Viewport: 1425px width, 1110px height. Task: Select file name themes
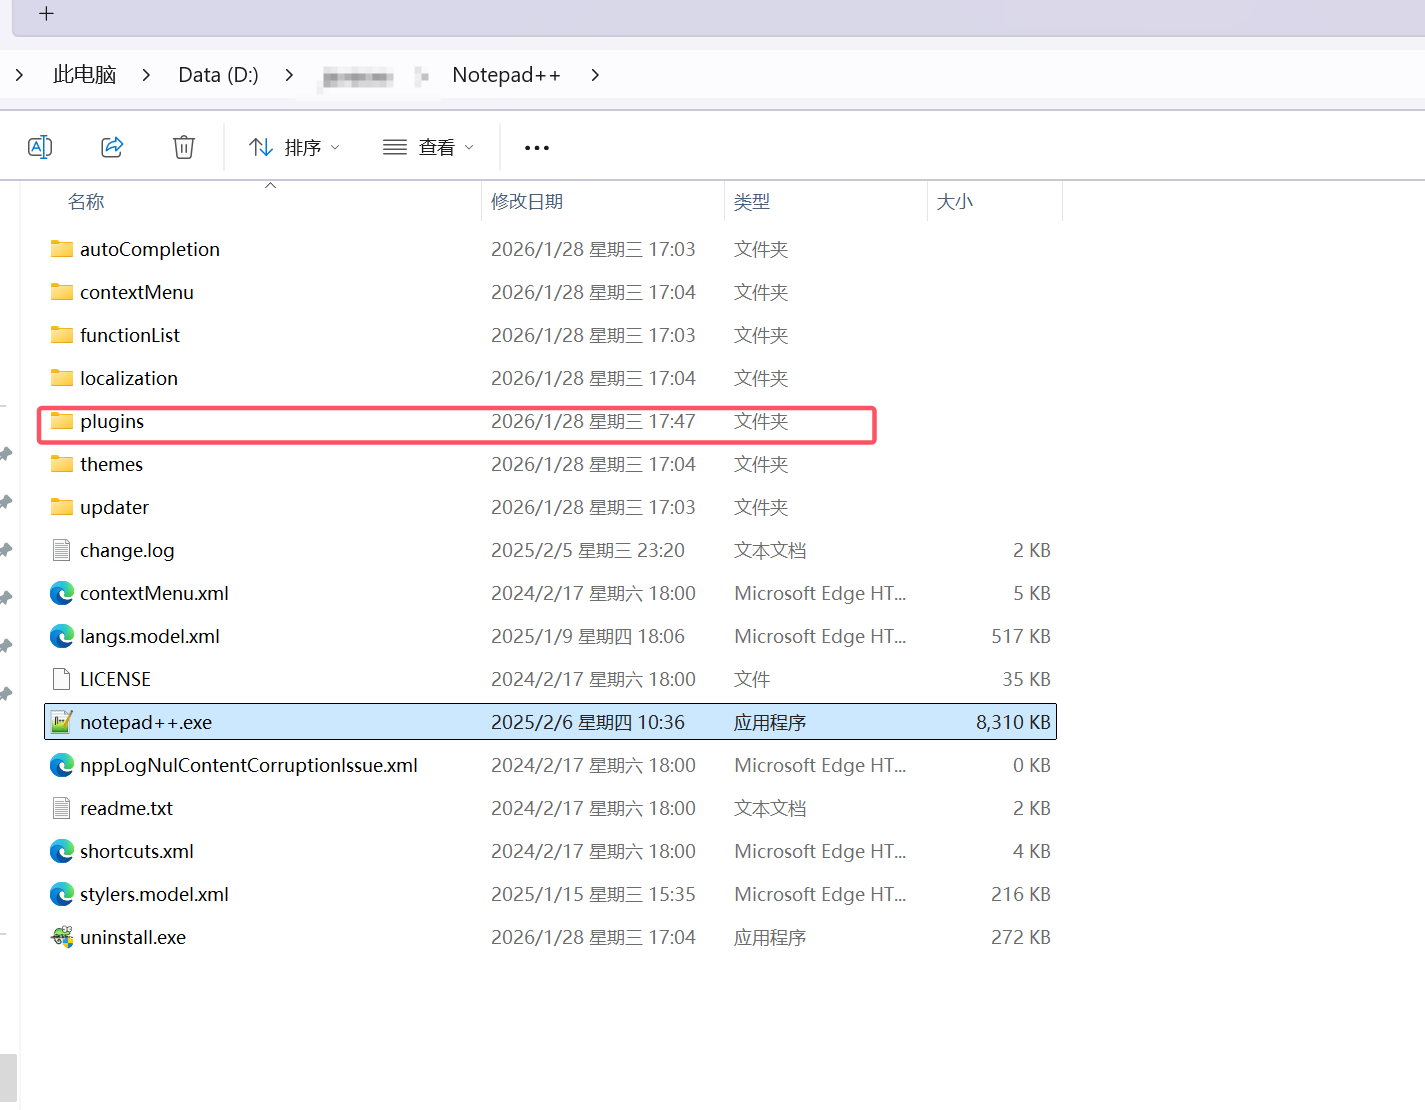point(111,464)
